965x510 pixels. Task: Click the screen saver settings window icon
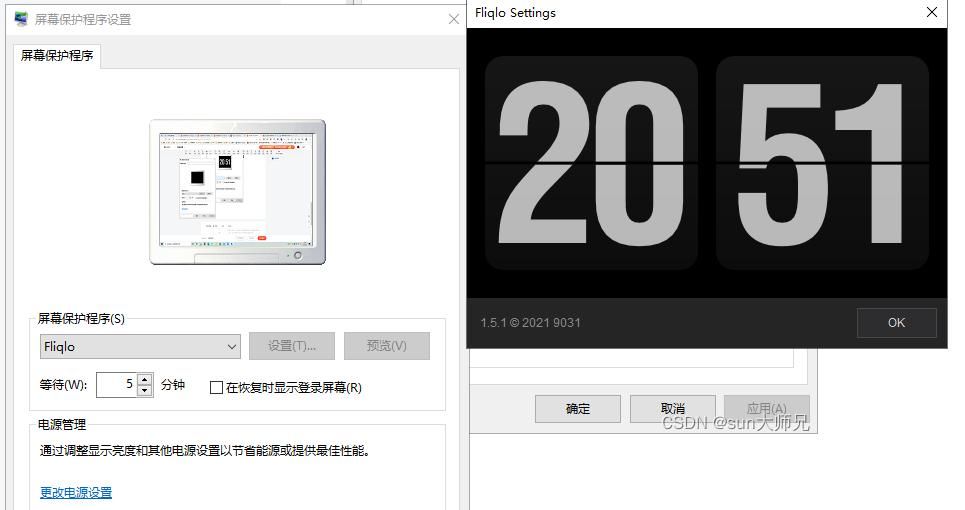click(22, 19)
